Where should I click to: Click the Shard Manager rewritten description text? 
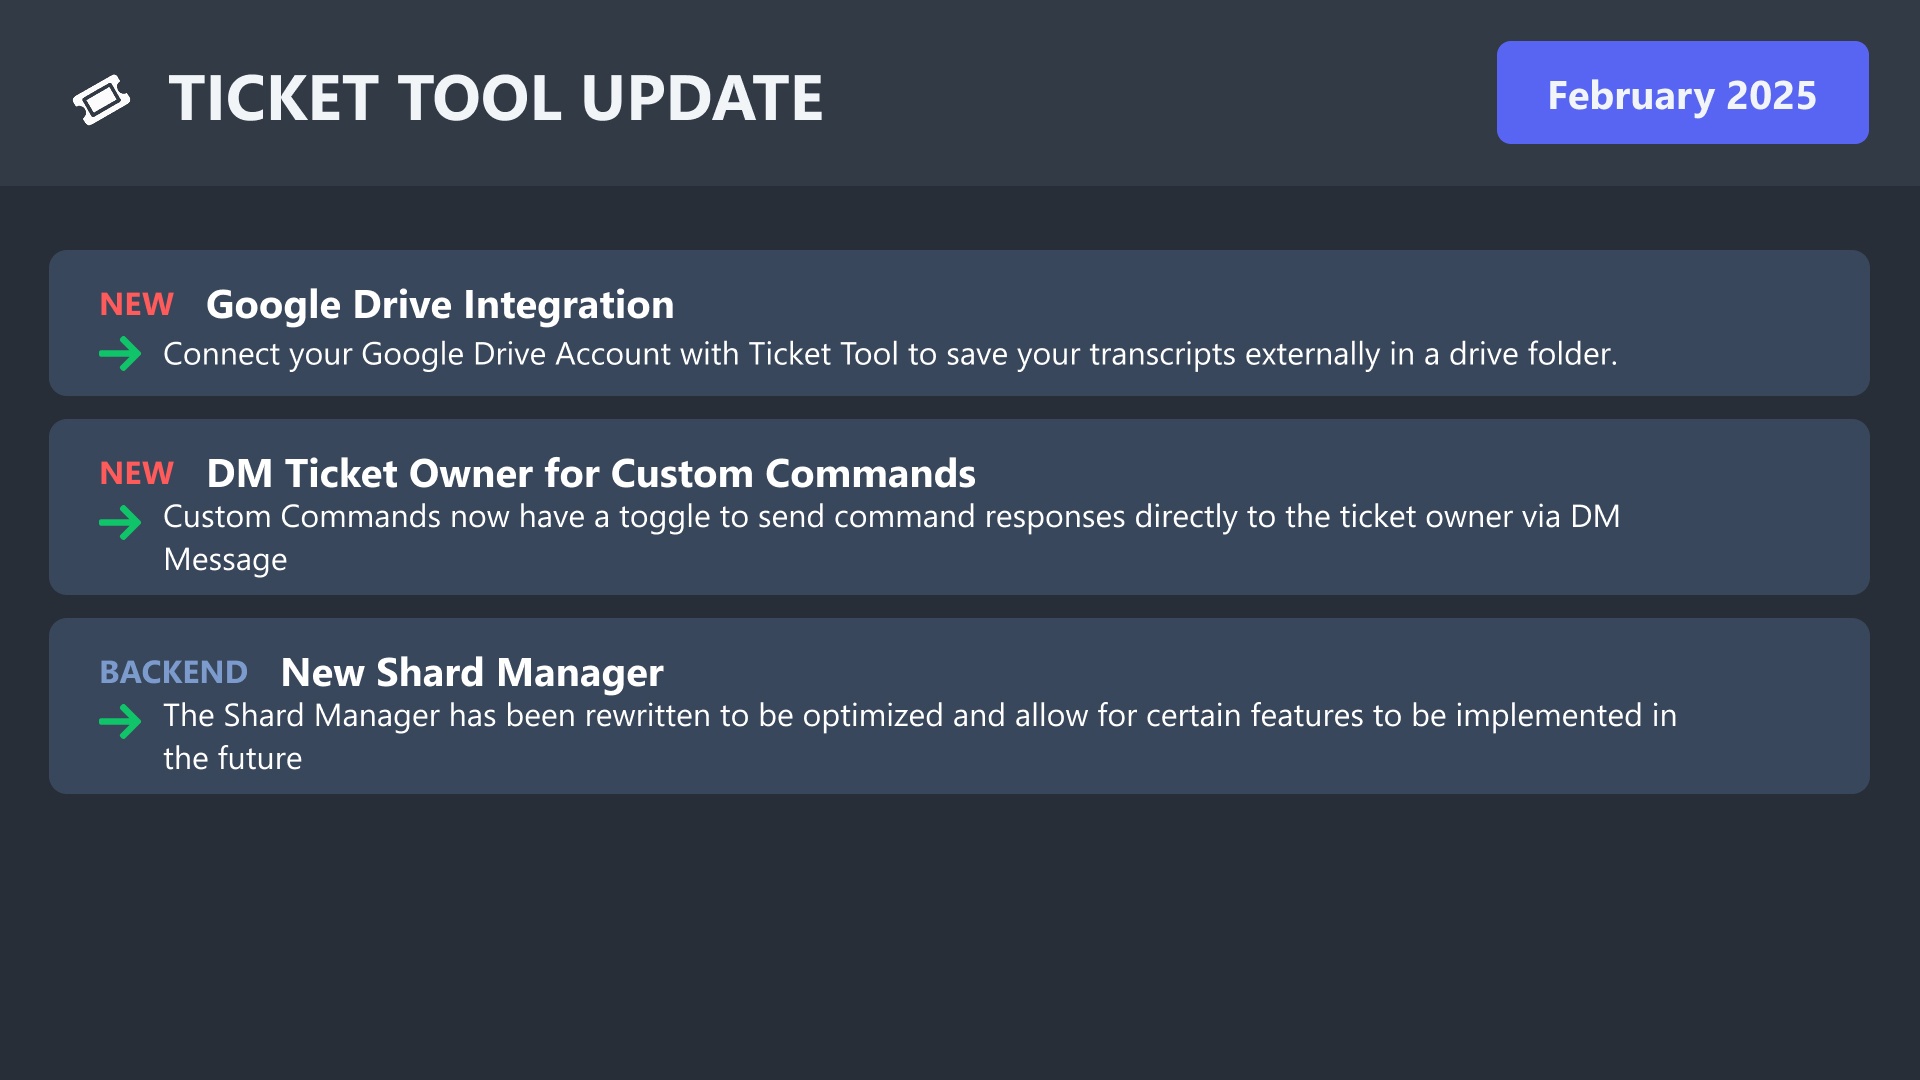click(x=920, y=715)
